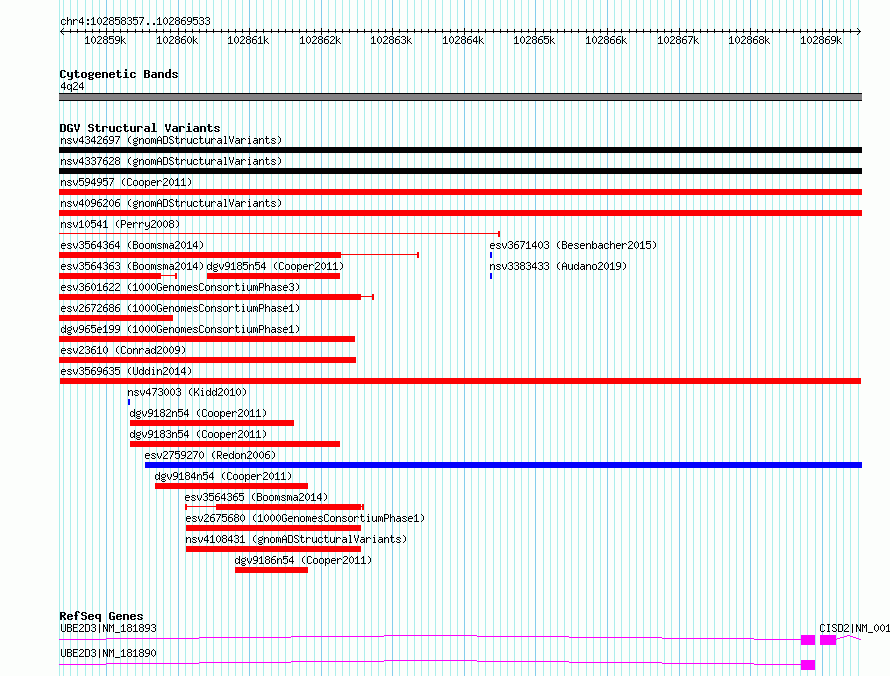
Task: Click the Cytogenetic Bands track title
Action: (119, 74)
